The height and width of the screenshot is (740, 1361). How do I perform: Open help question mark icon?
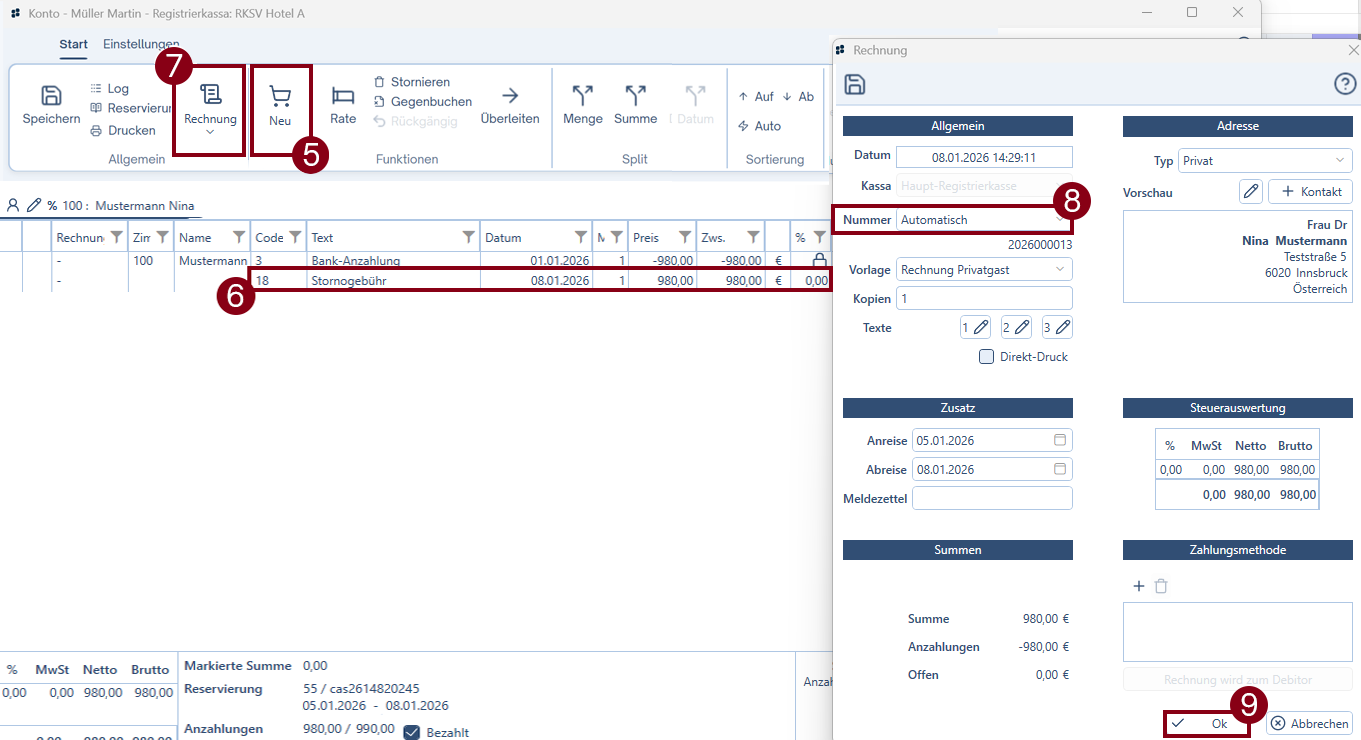click(x=1345, y=85)
